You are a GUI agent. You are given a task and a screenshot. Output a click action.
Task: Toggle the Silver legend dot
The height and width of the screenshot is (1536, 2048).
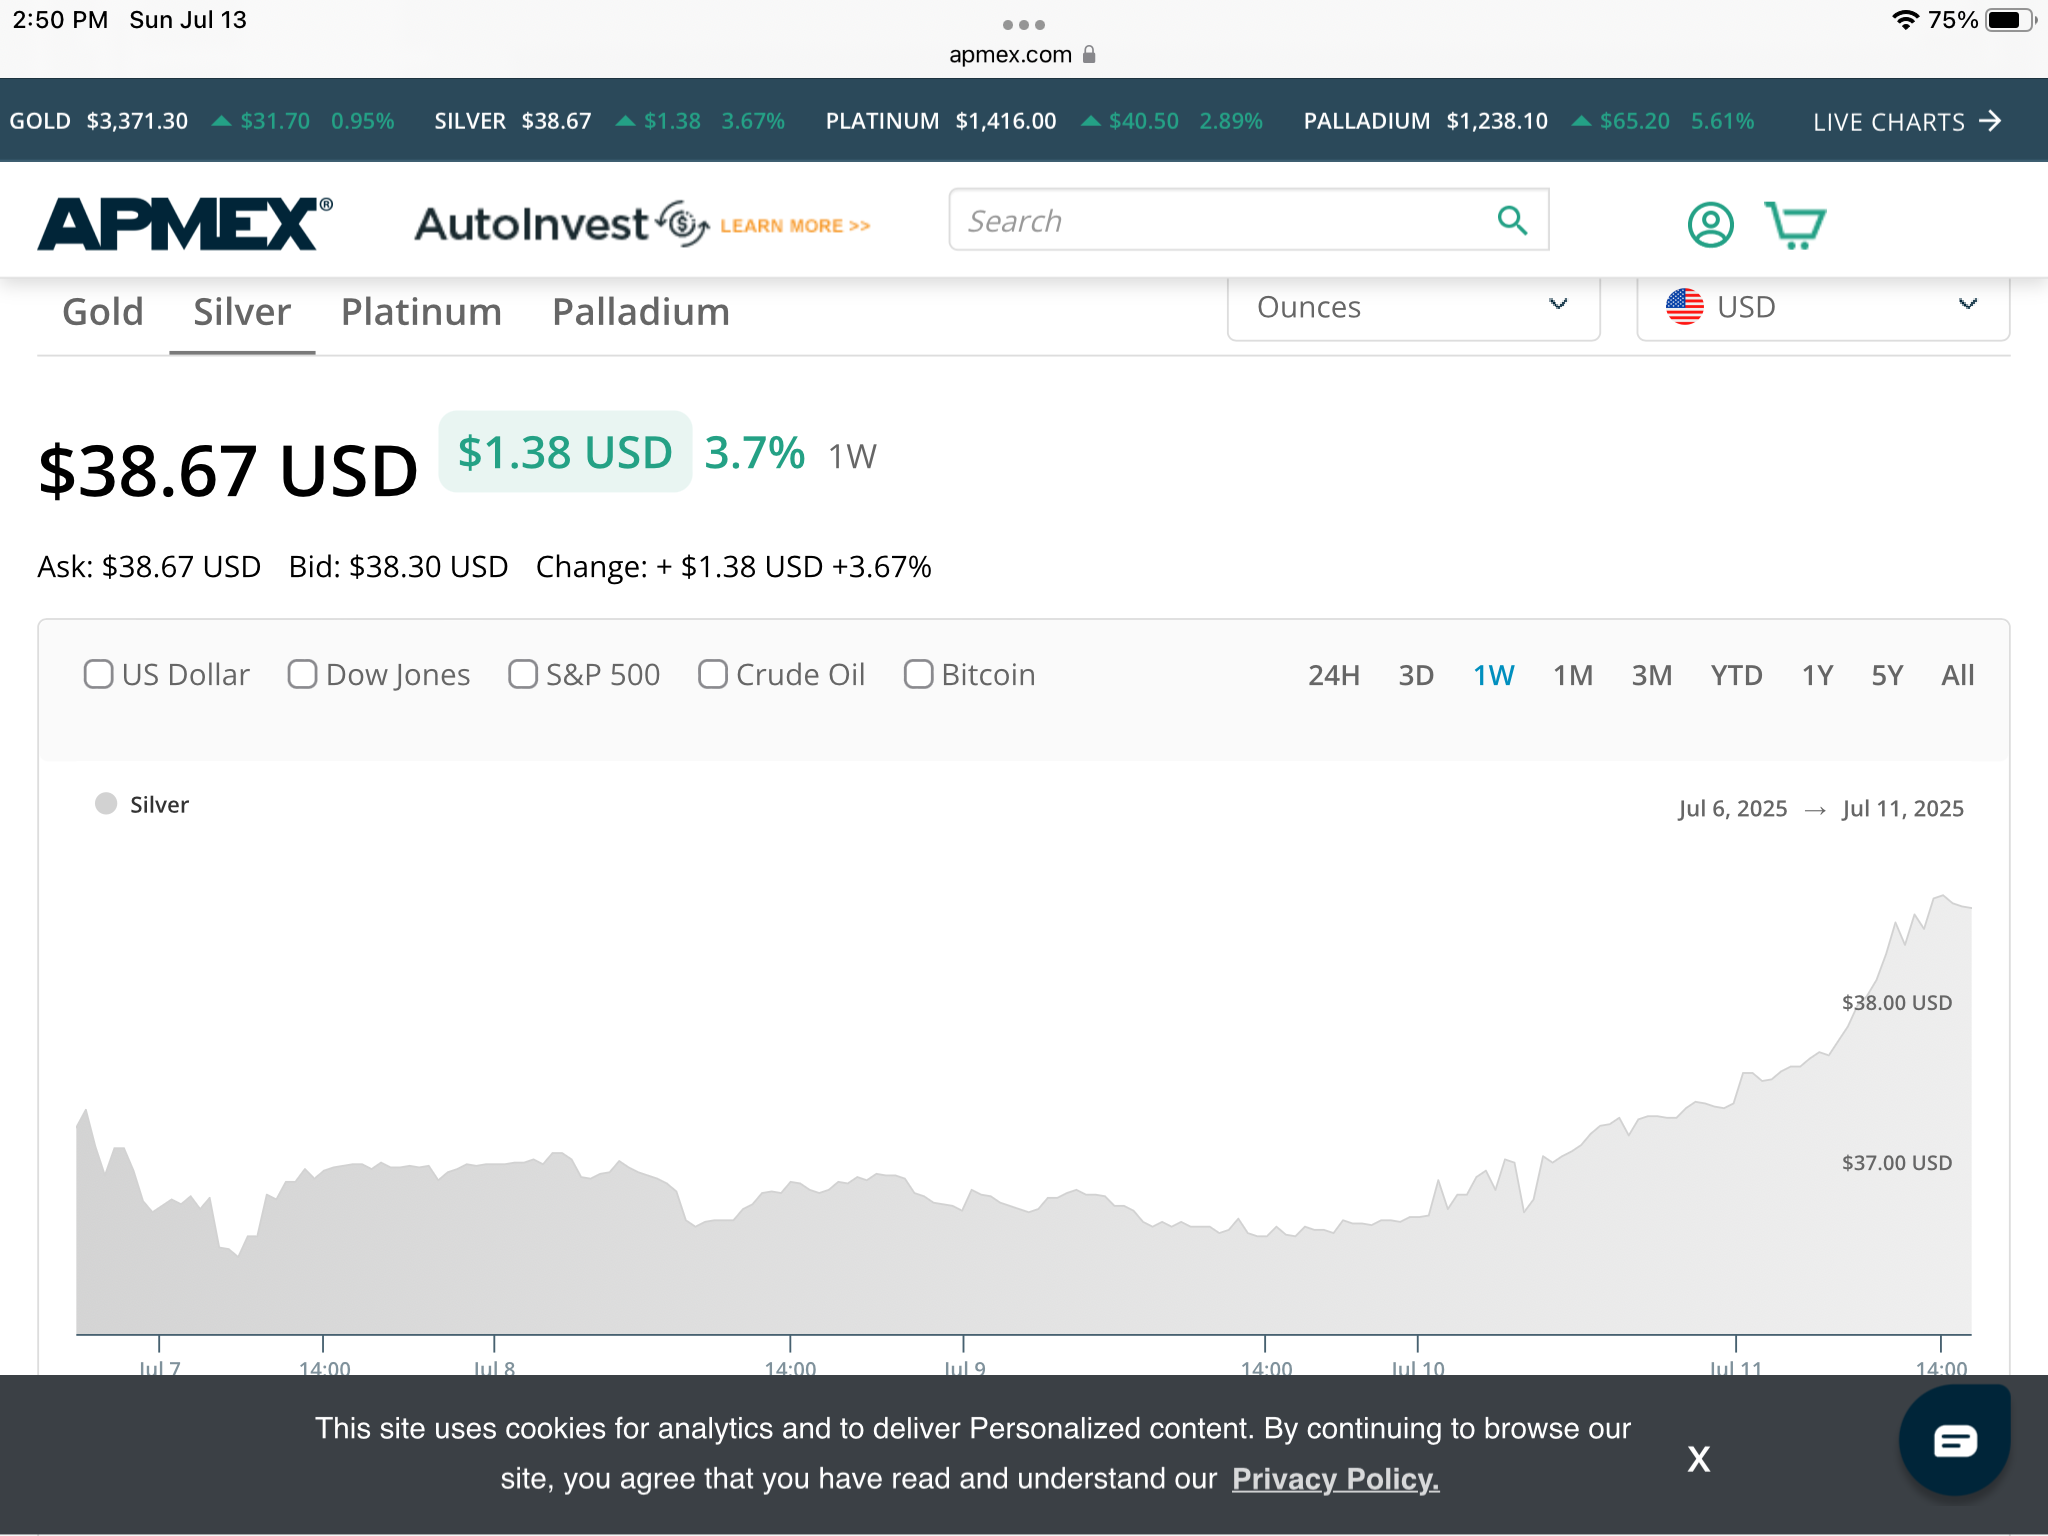[106, 804]
